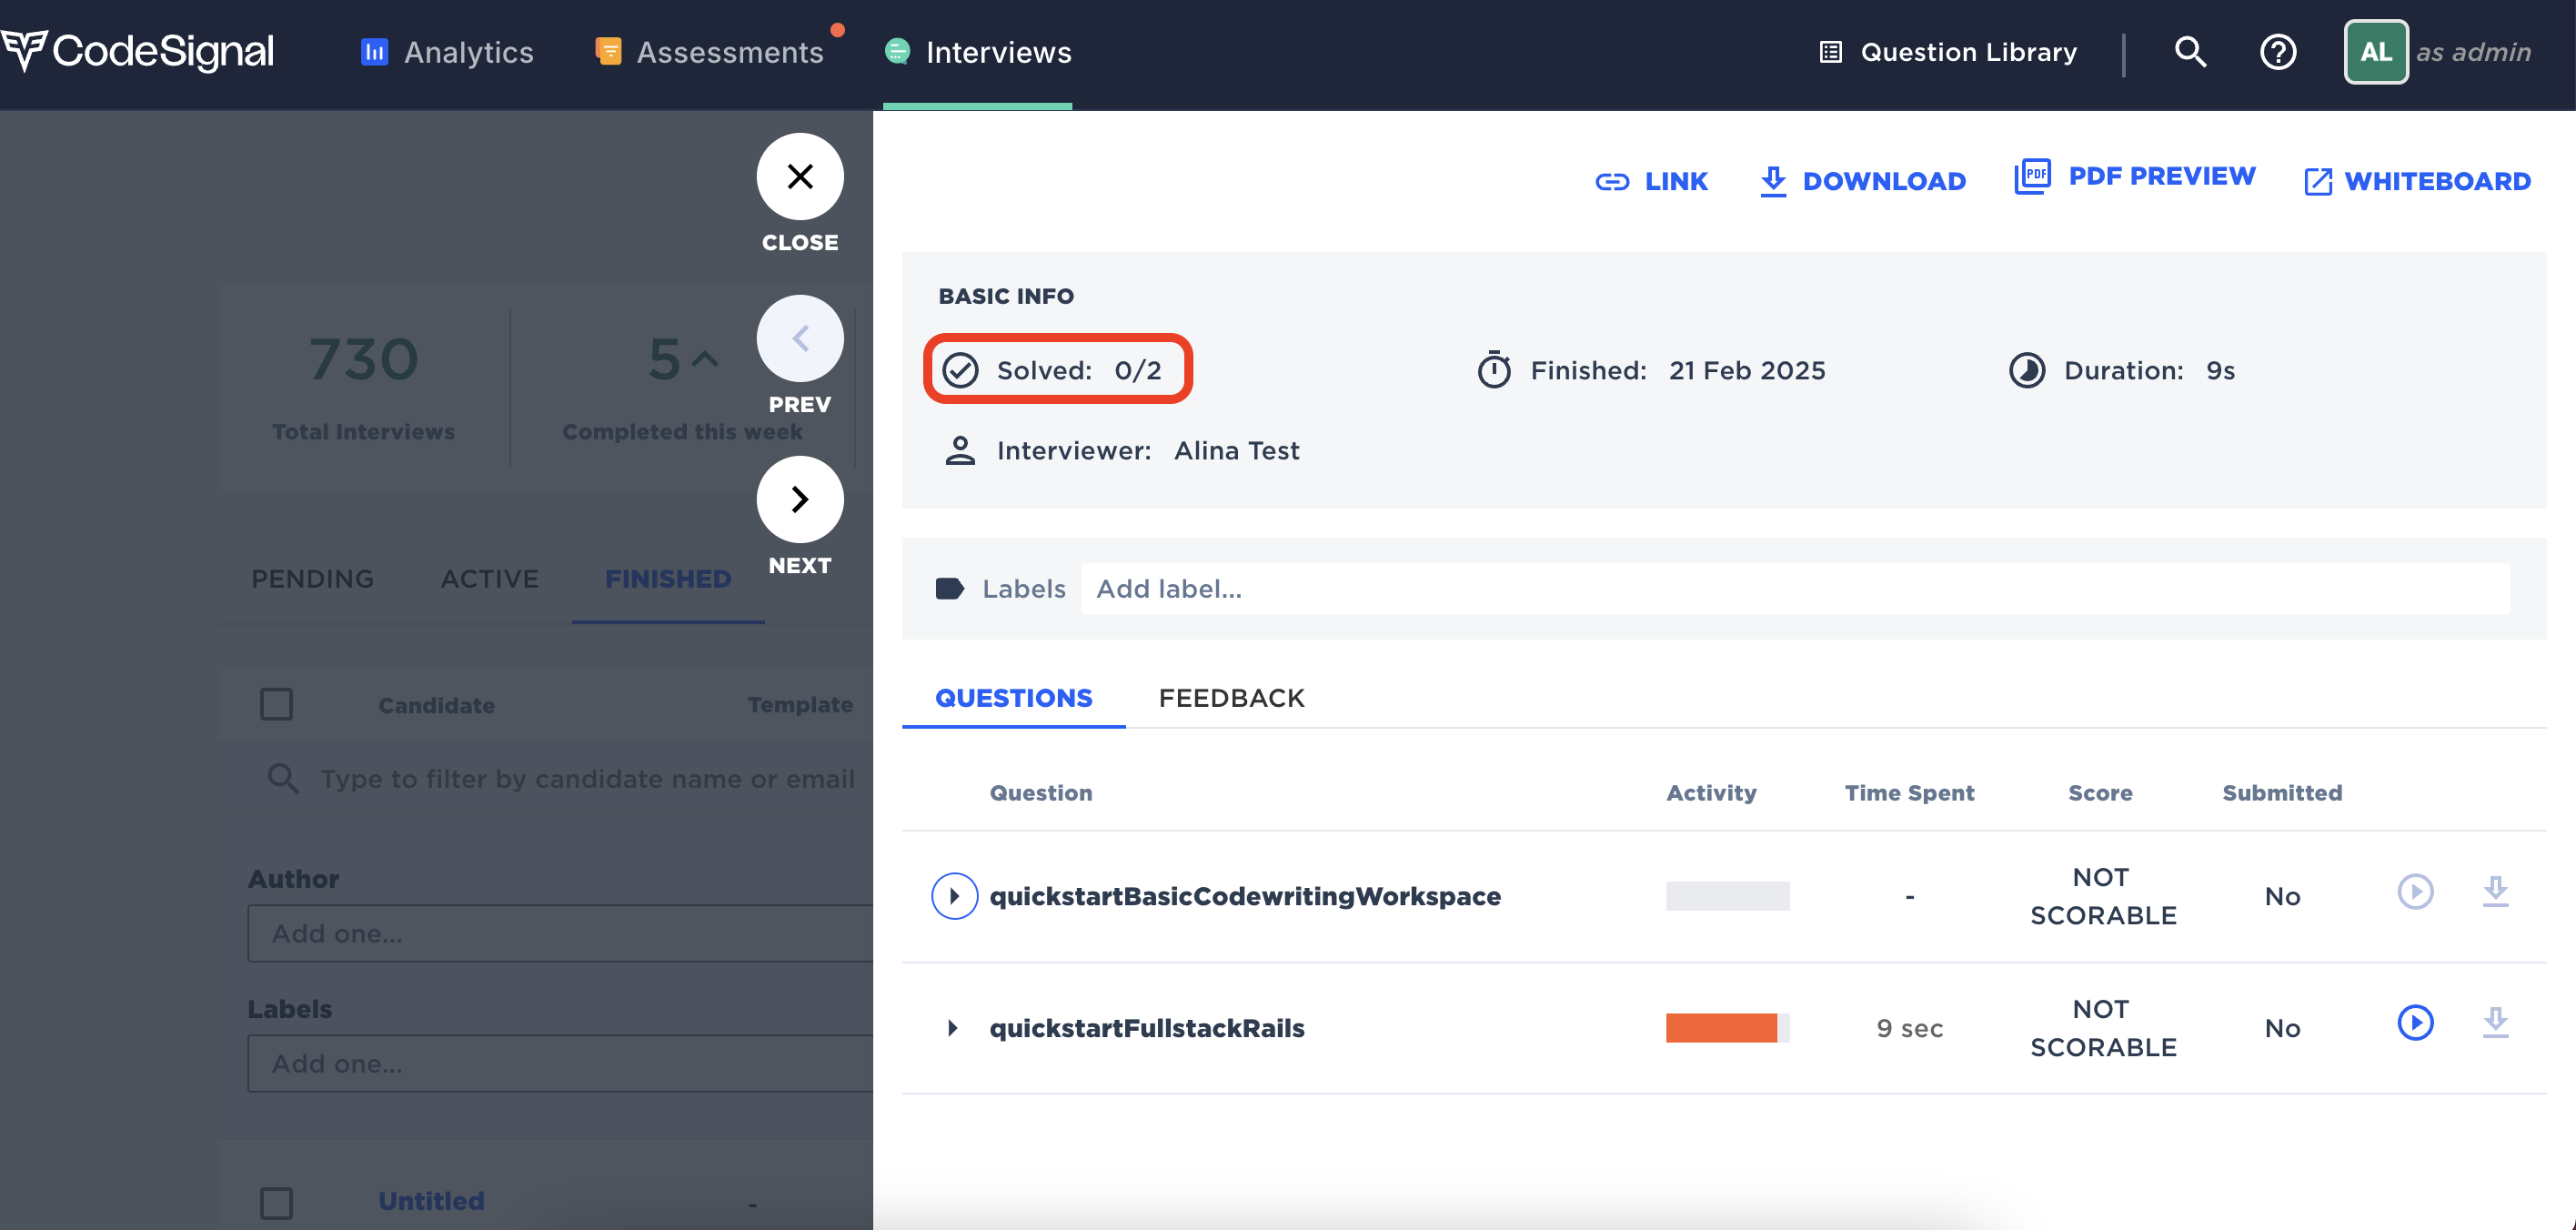Screen dimensions: 2576x1230
Task: Open the Analytics section
Action: pos(447,52)
